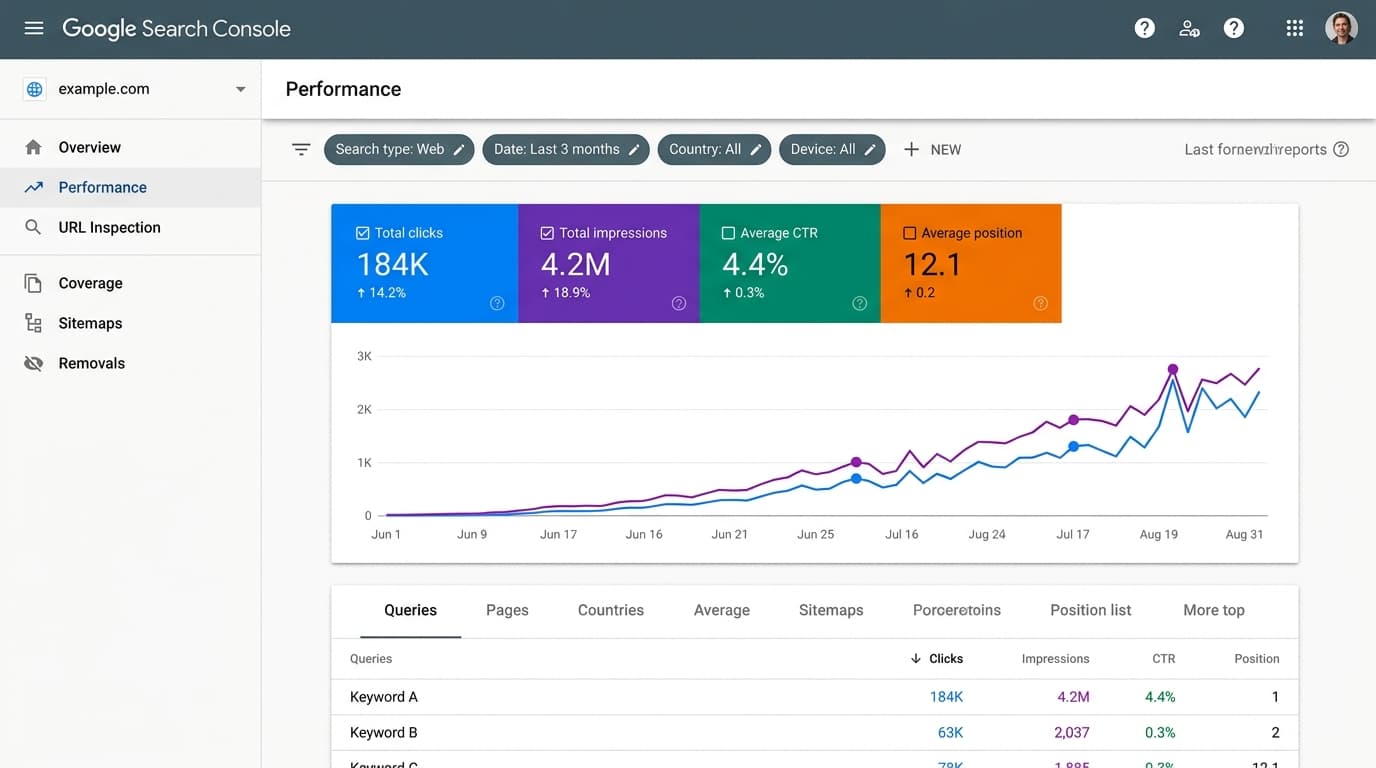Toggle the Total clicks checkbox

[x=363, y=233]
